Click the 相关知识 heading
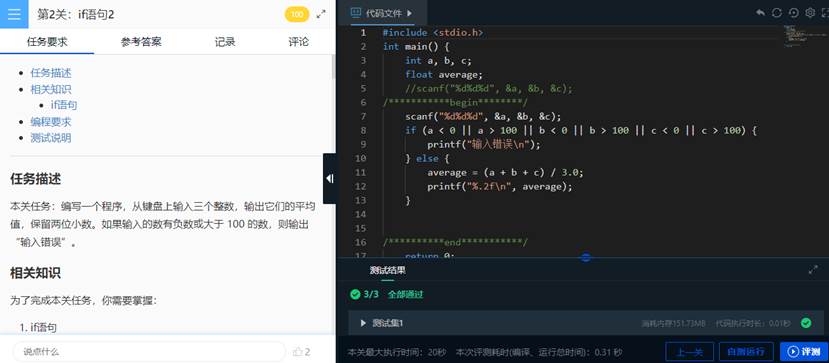This screenshot has width=829, height=363. click(35, 273)
